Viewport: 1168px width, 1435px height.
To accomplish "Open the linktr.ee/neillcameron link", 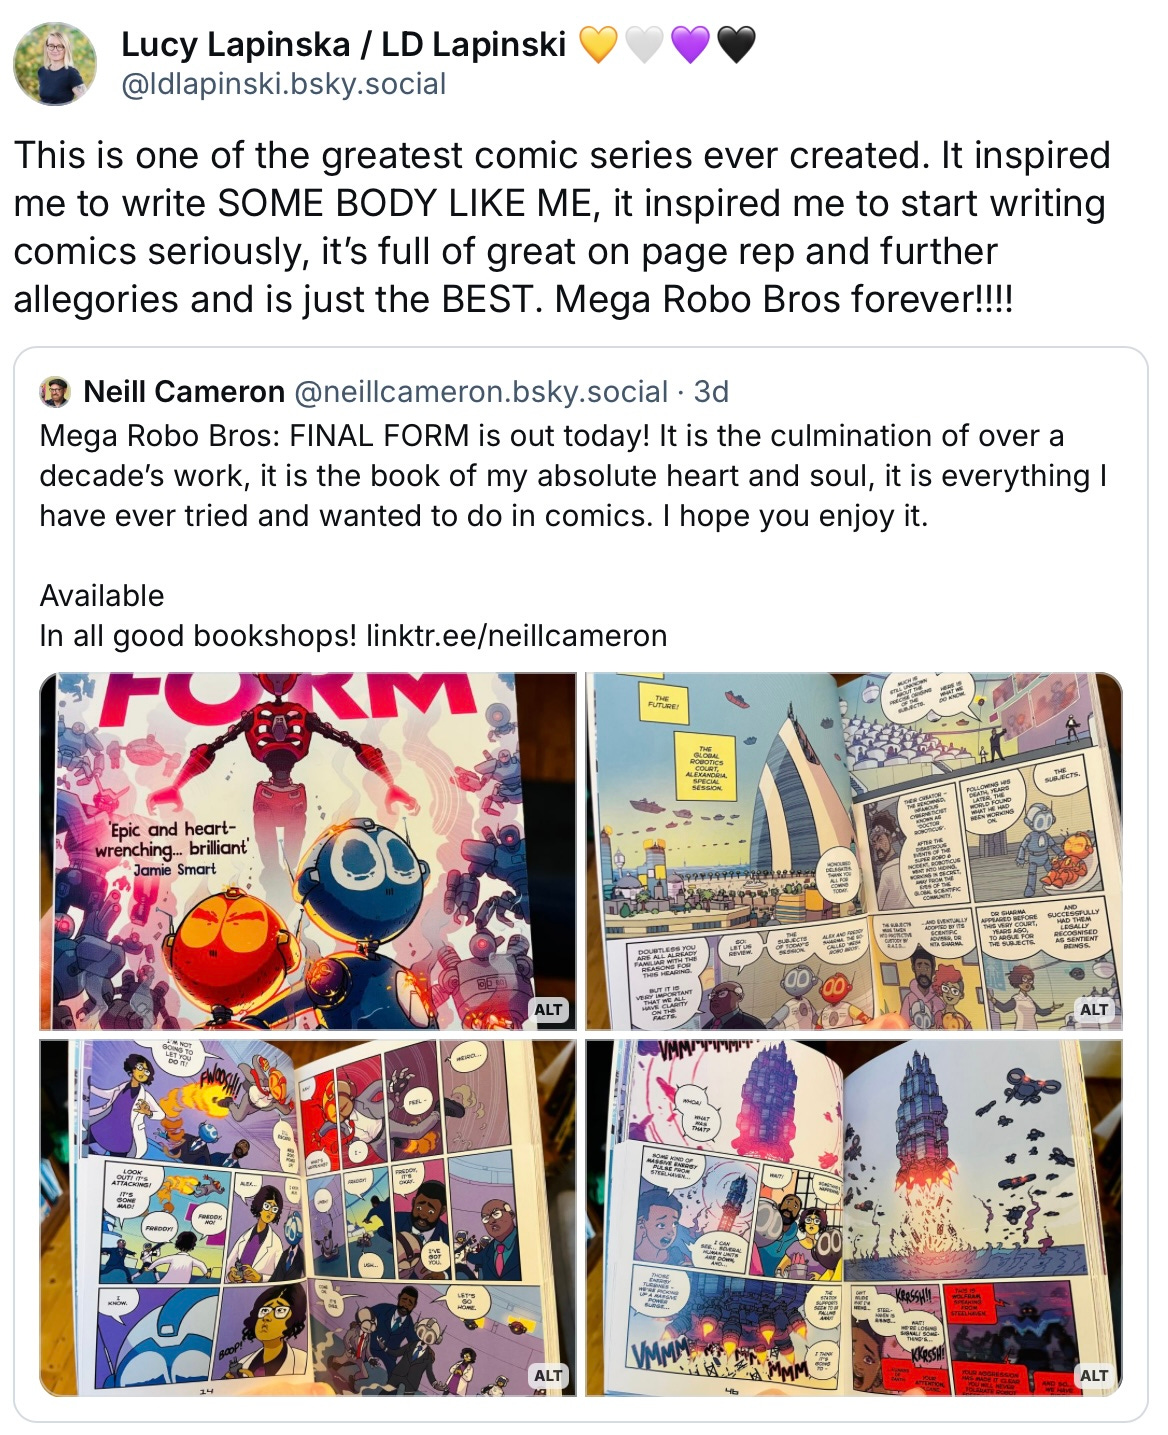I will pyautogui.click(x=516, y=636).
